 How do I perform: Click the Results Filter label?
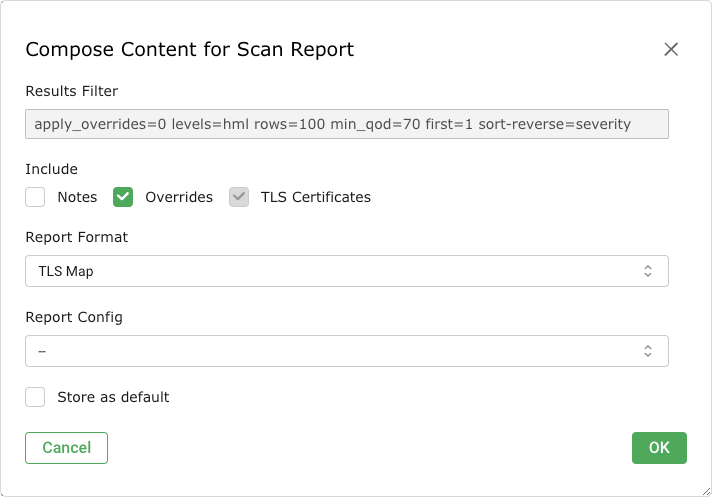(x=72, y=91)
